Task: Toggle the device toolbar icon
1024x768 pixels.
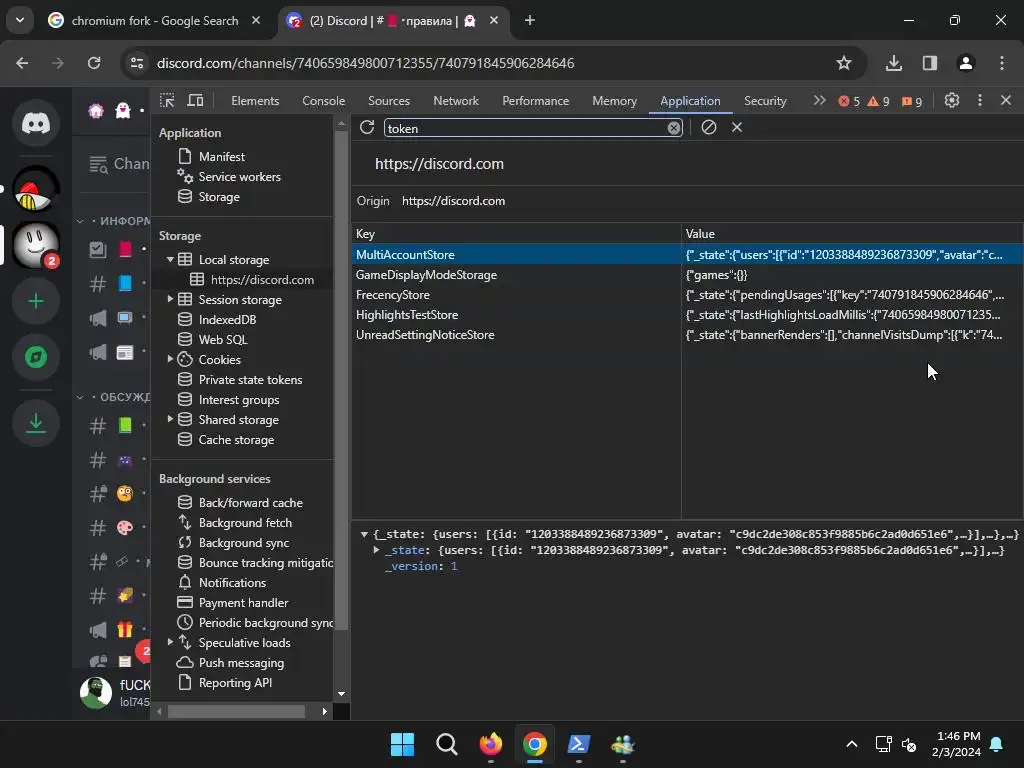Action: pos(195,101)
